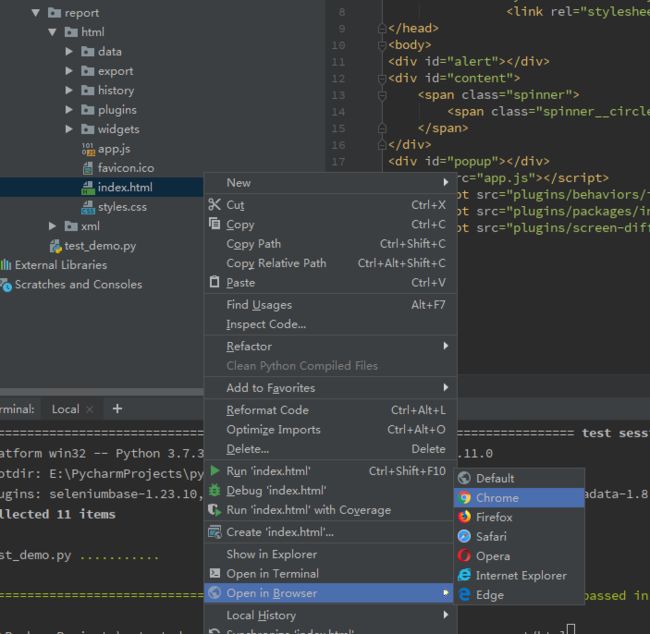This screenshot has height=634, width=650.
Task: Click the Debug bug icon
Action: point(214,490)
